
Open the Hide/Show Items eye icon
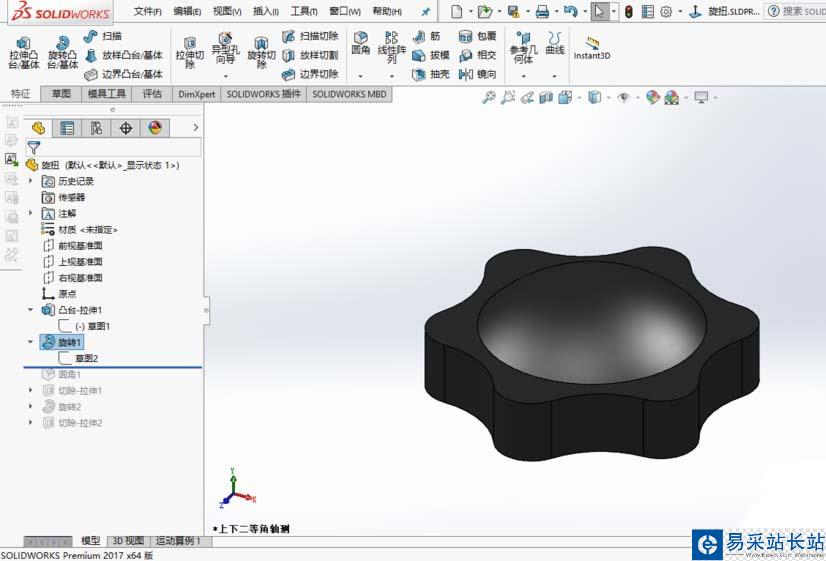pyautogui.click(x=624, y=97)
